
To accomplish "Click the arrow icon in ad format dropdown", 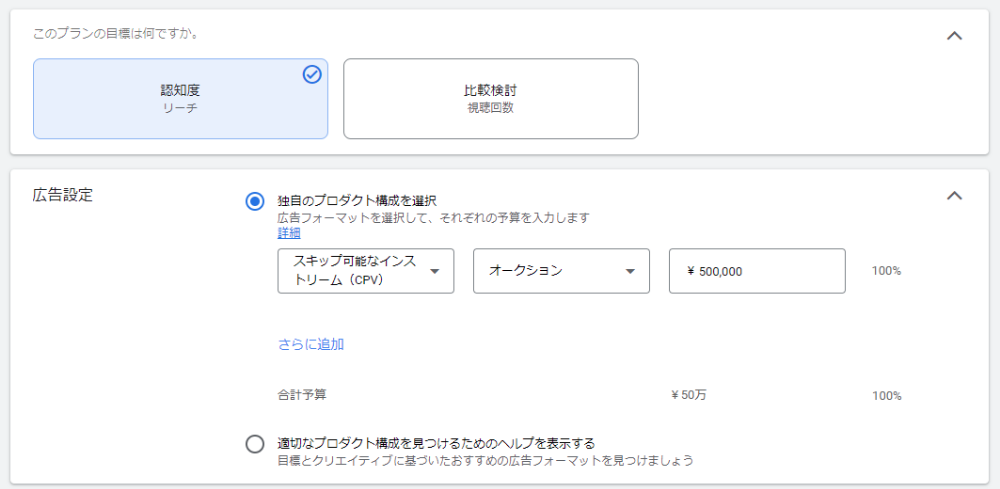I will coord(435,272).
